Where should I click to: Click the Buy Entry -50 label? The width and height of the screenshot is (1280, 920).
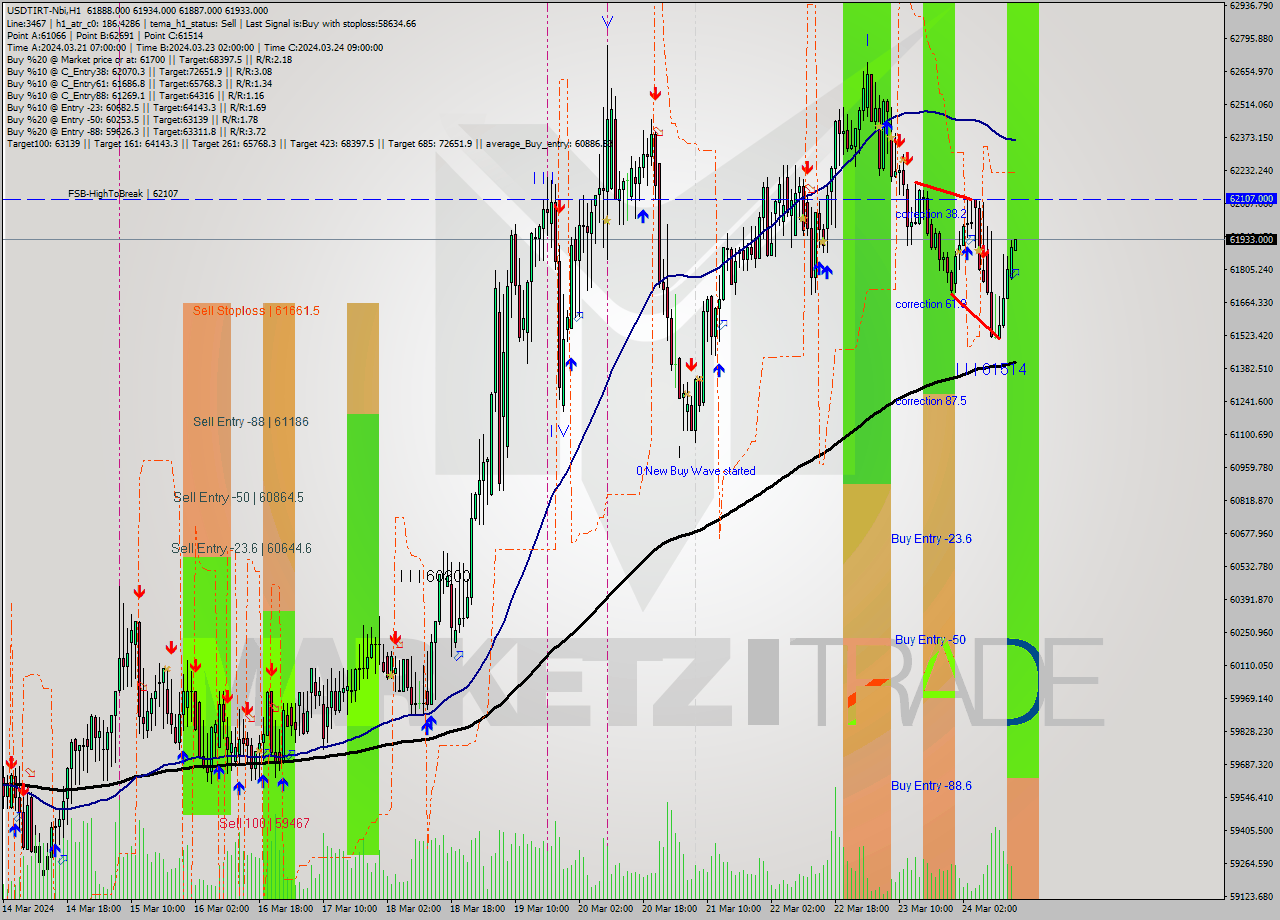coord(930,639)
